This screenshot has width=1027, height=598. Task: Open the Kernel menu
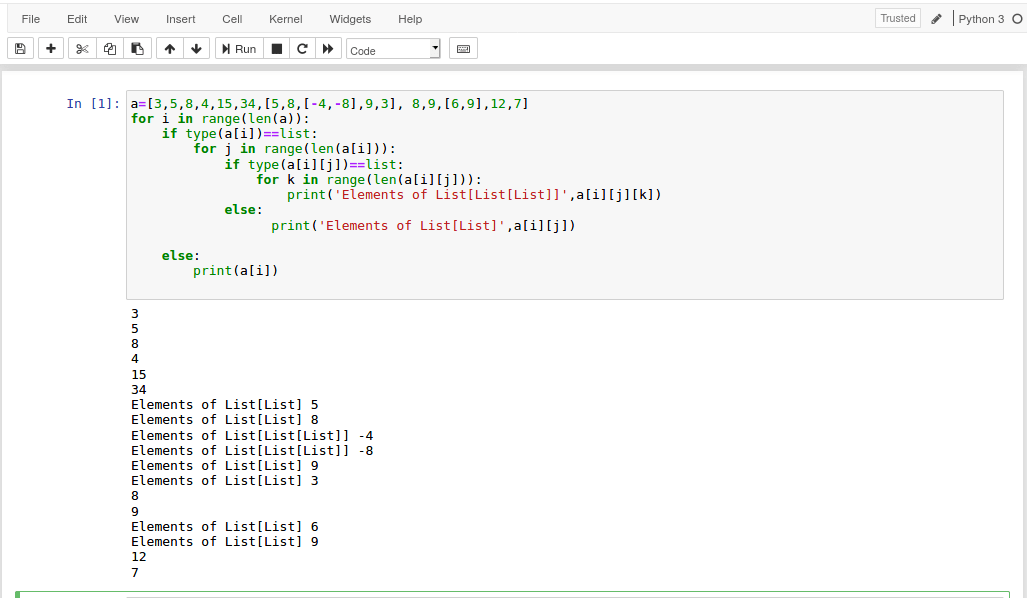pyautogui.click(x=285, y=18)
